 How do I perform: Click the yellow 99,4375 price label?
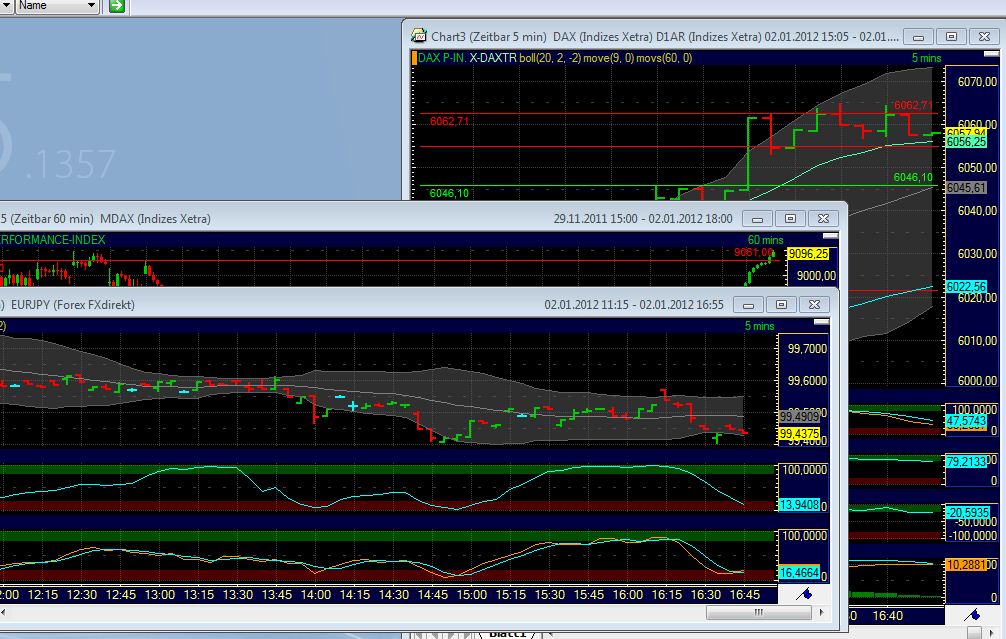(801, 434)
